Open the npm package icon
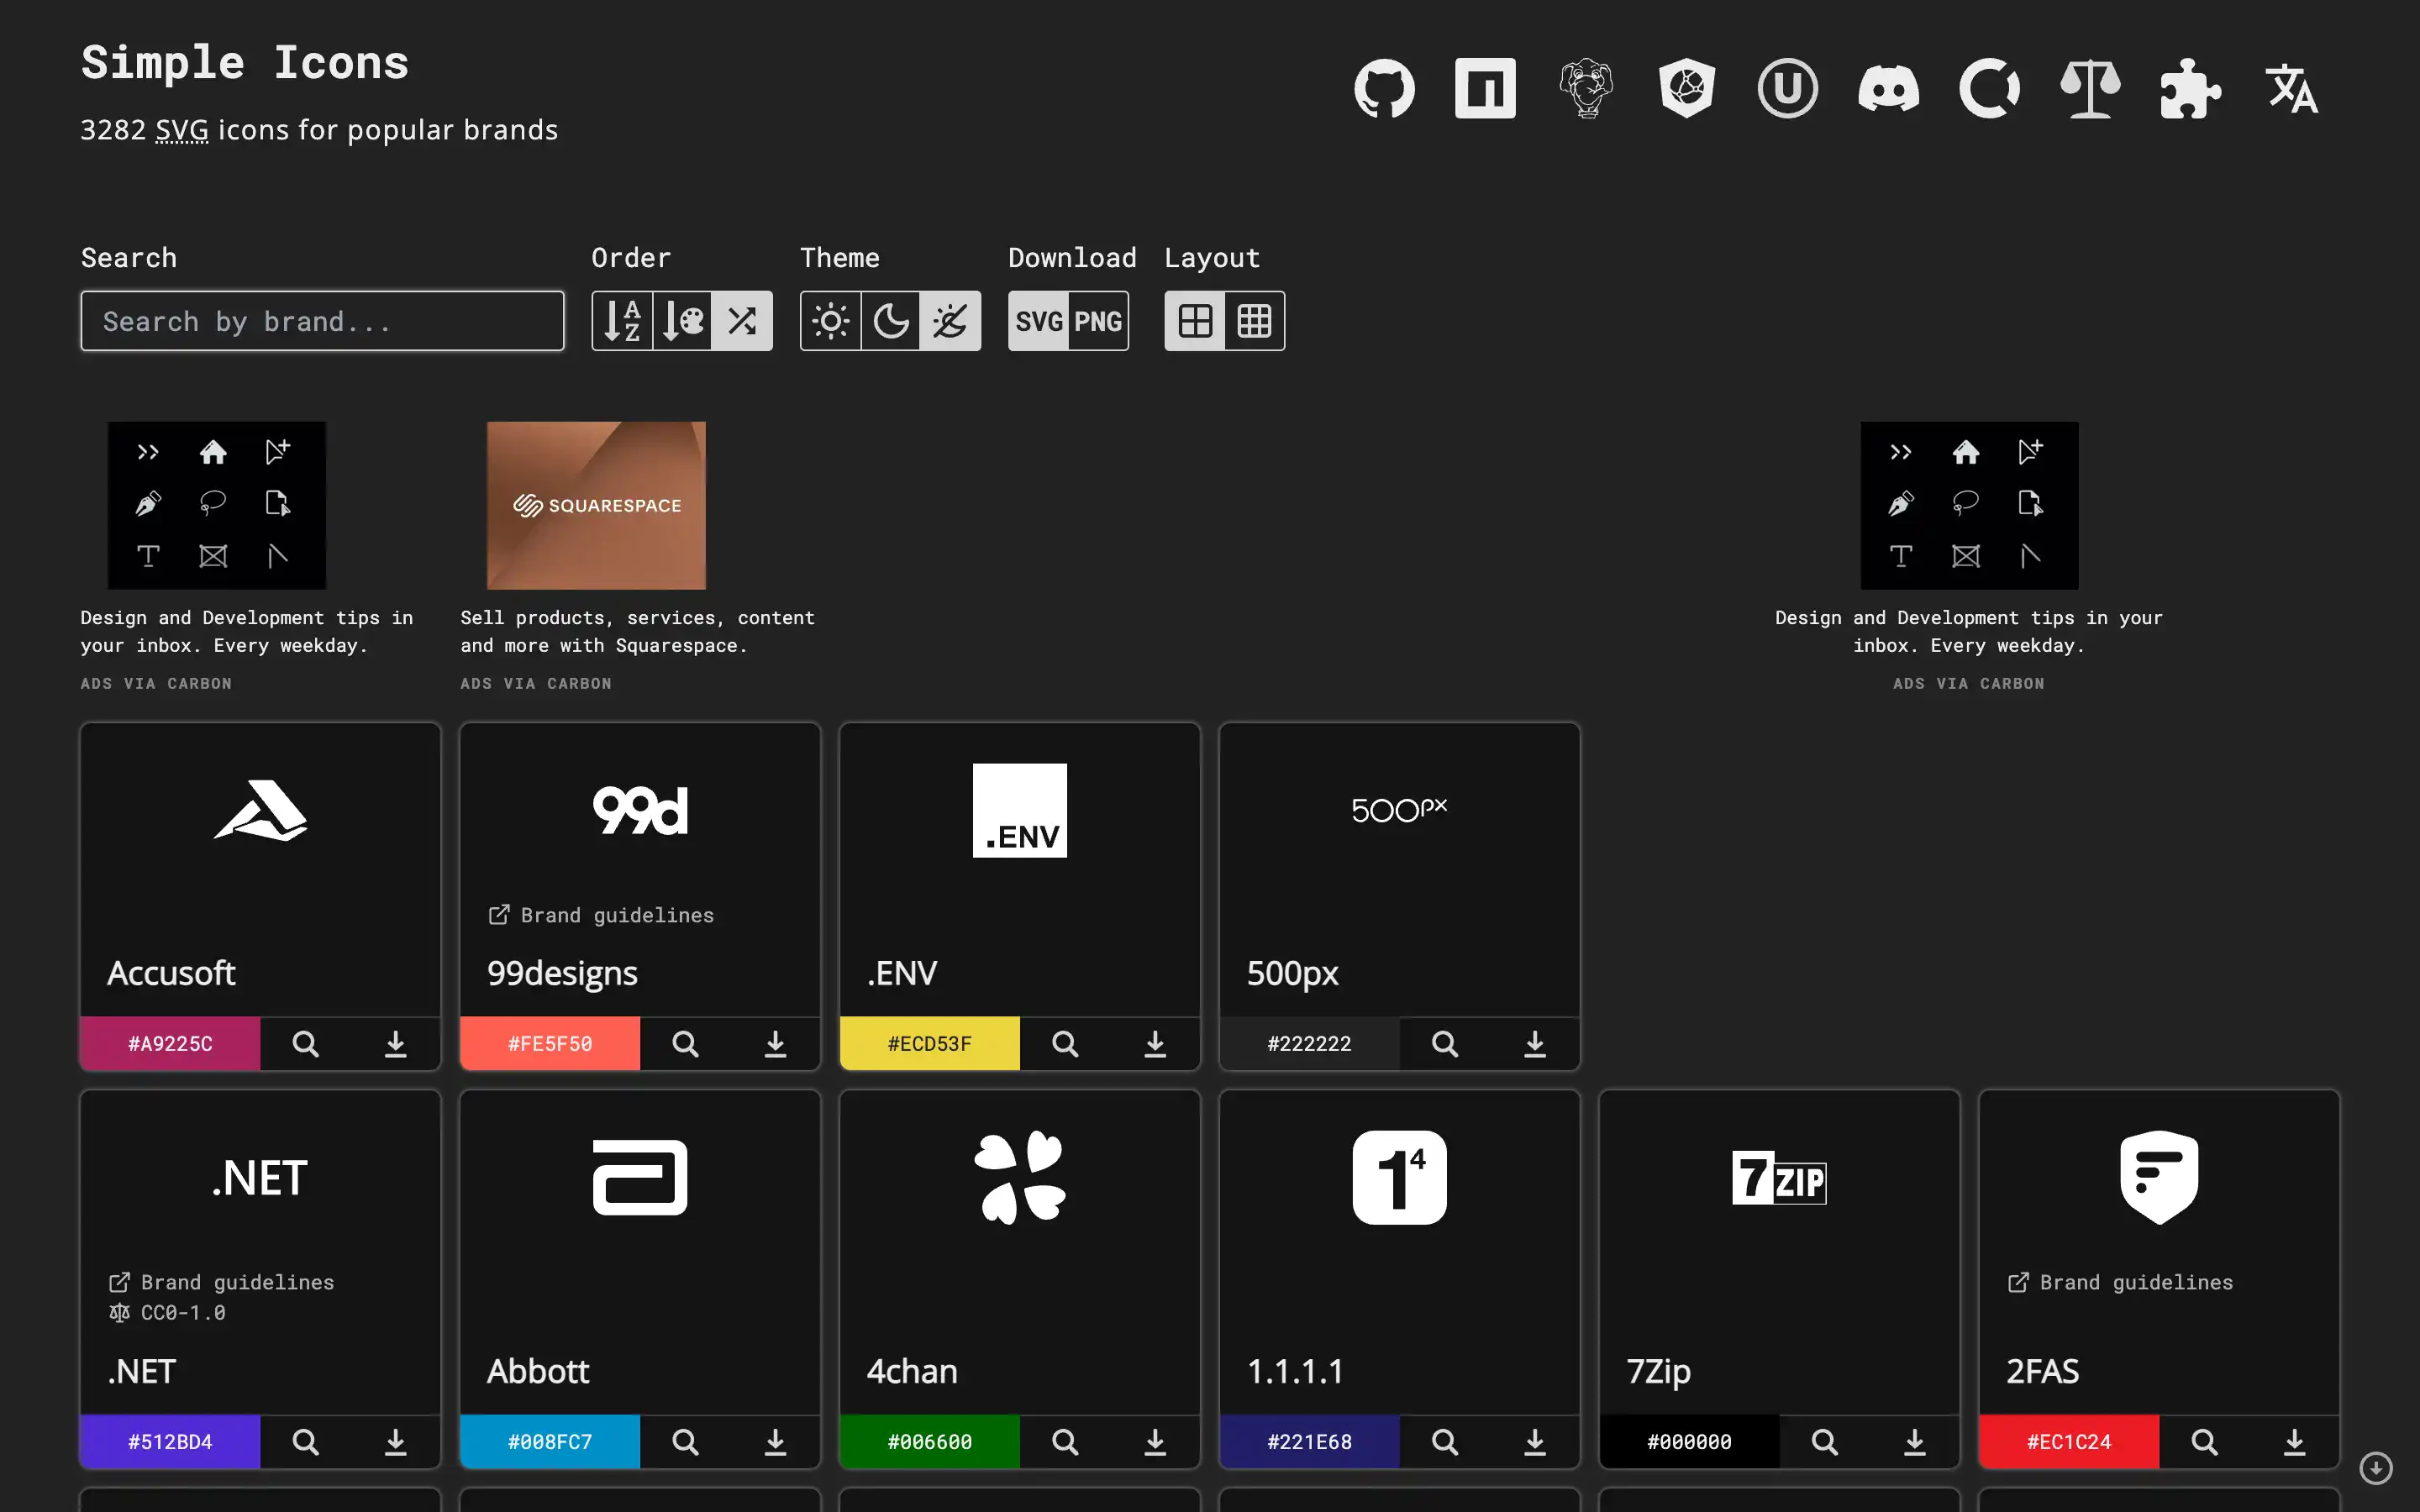 1485,88
